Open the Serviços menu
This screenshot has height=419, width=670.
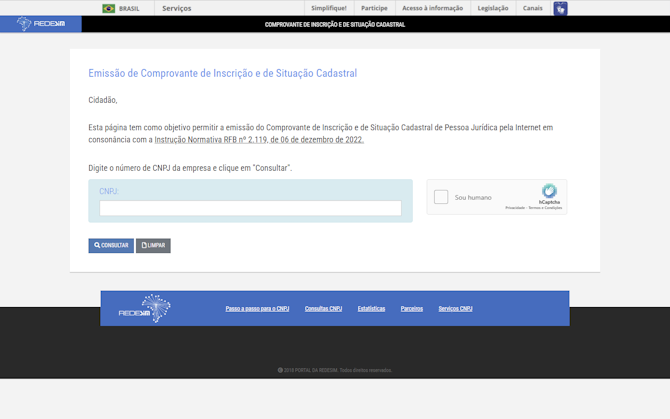point(177,8)
